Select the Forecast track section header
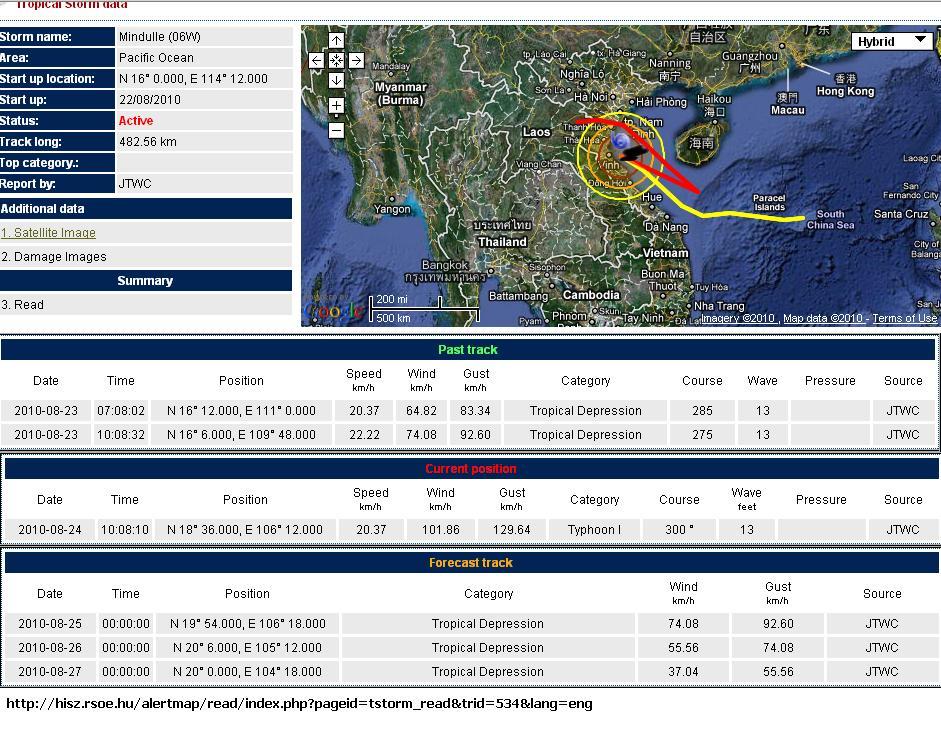 470,563
